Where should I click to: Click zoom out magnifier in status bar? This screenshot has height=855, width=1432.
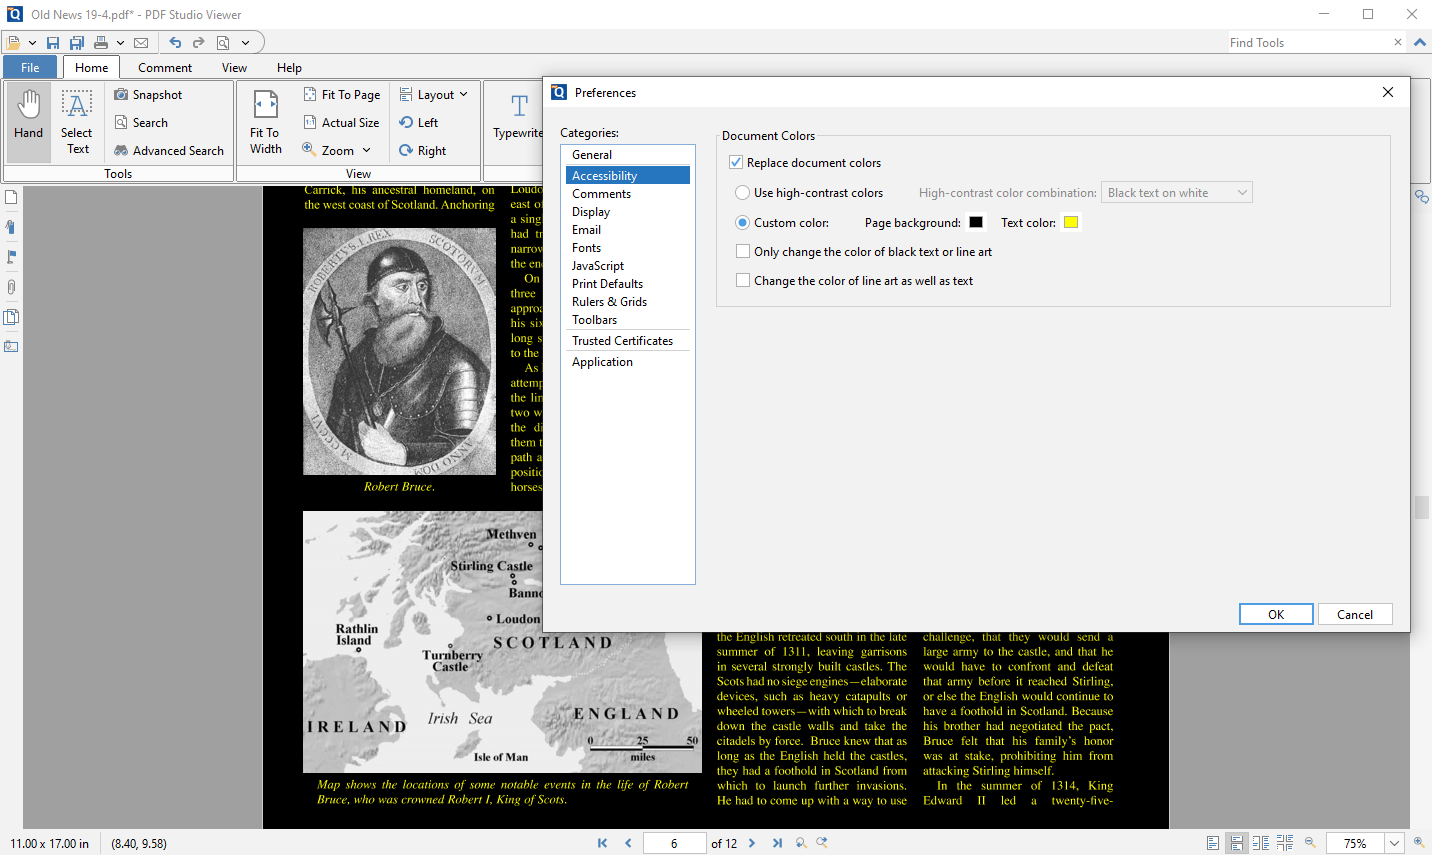point(1310,843)
